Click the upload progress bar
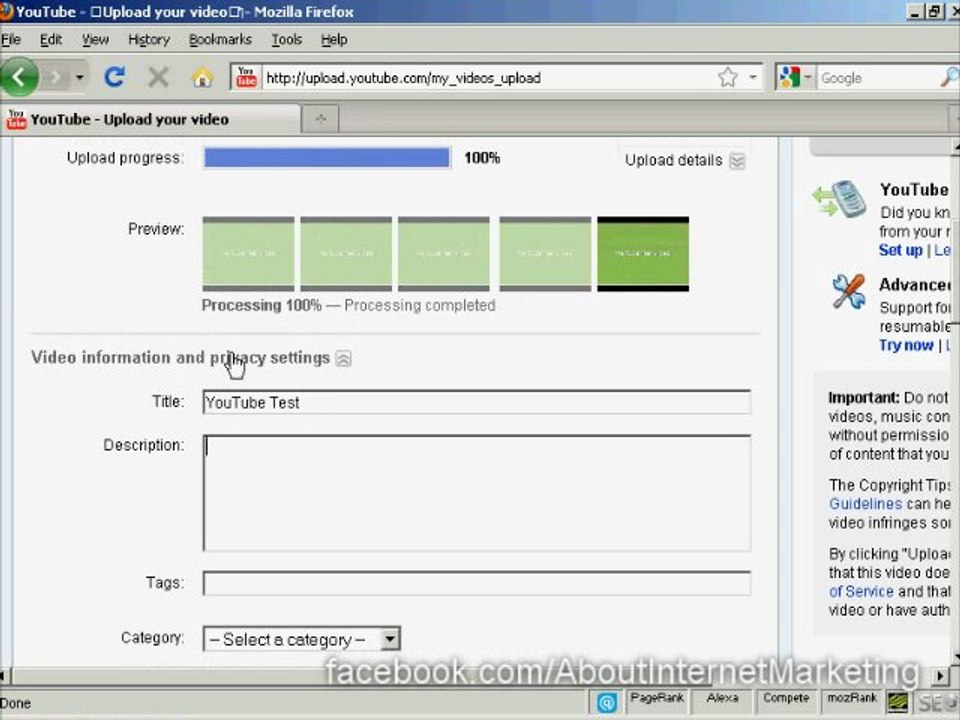The height and width of the screenshot is (720, 960). 327,157
